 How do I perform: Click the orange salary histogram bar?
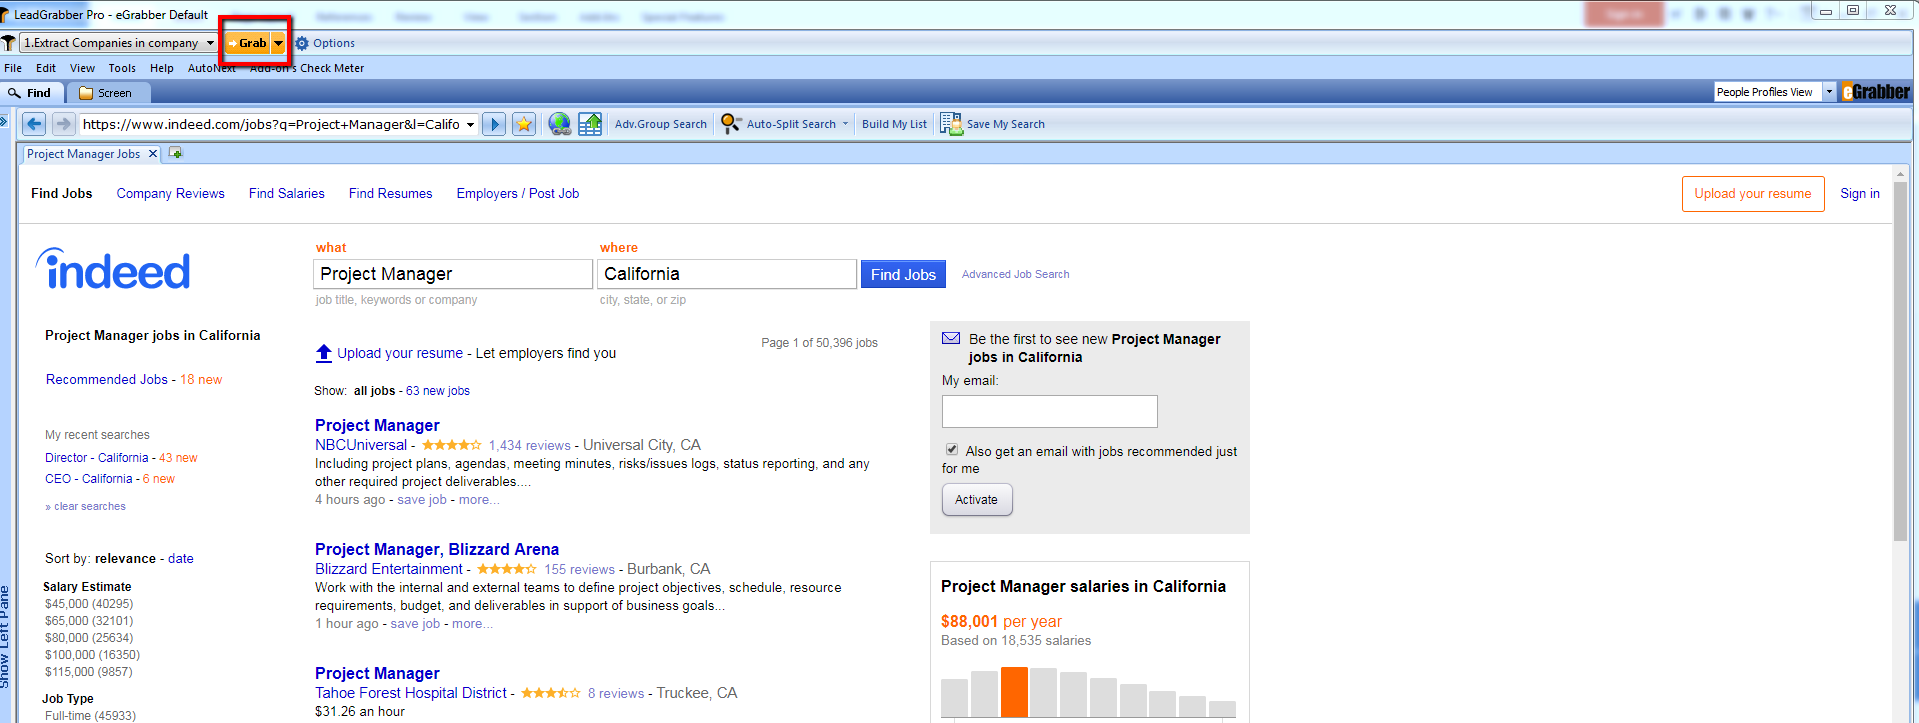[1014, 692]
